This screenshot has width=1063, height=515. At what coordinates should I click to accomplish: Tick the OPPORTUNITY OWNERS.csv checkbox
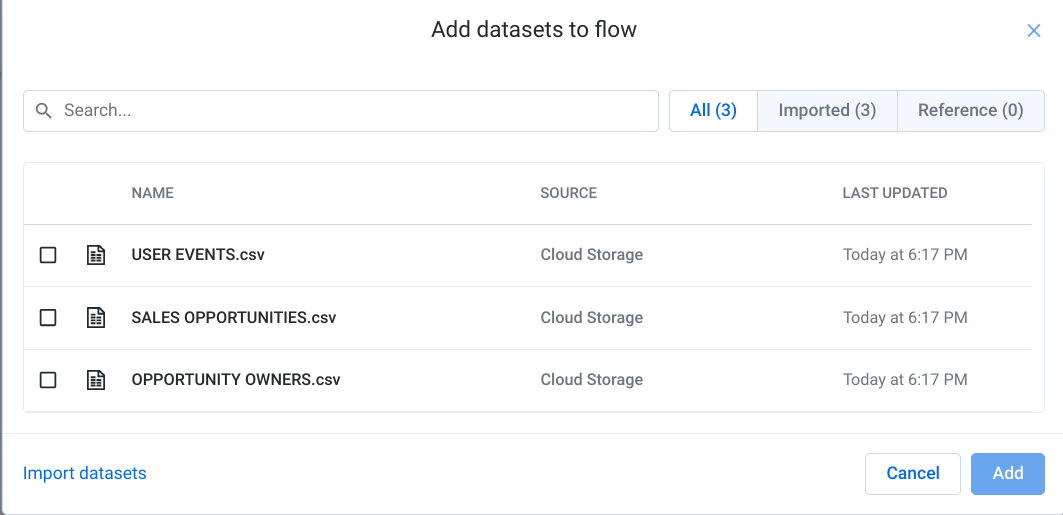[47, 380]
